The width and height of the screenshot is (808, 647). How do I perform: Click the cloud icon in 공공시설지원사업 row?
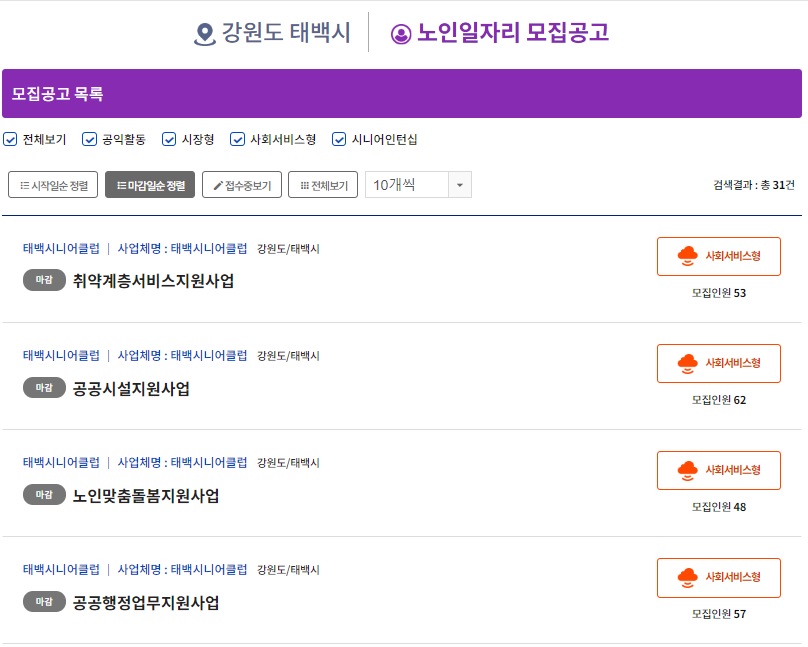pyautogui.click(x=687, y=363)
